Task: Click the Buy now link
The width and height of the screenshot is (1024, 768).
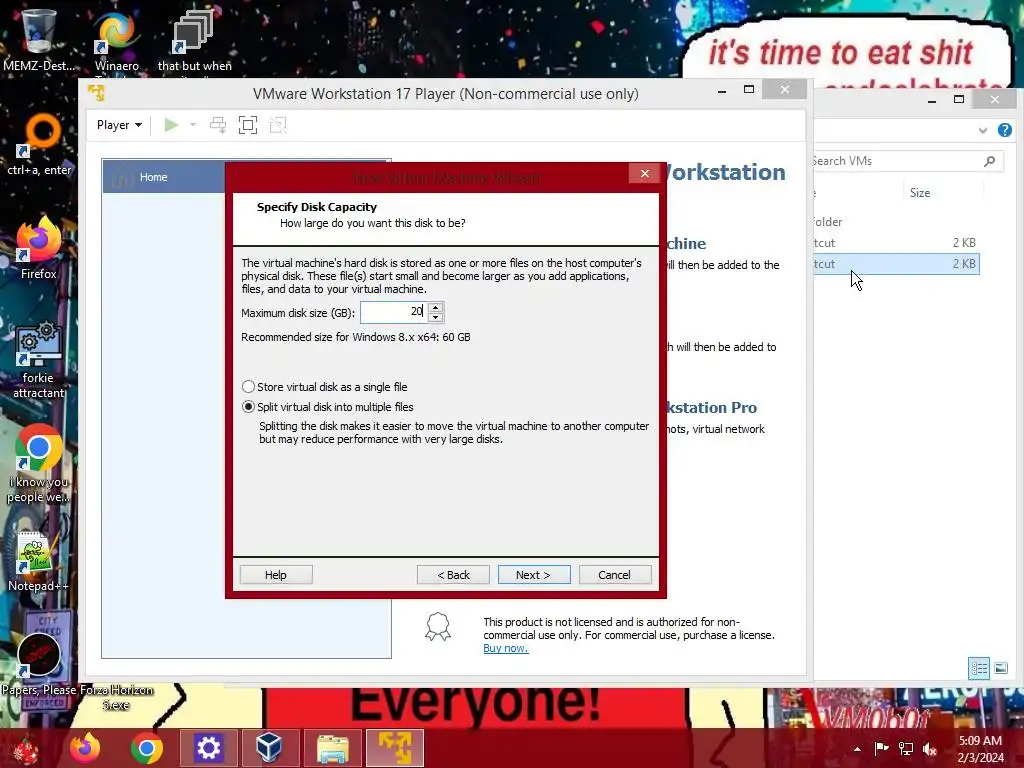Action: click(x=505, y=648)
